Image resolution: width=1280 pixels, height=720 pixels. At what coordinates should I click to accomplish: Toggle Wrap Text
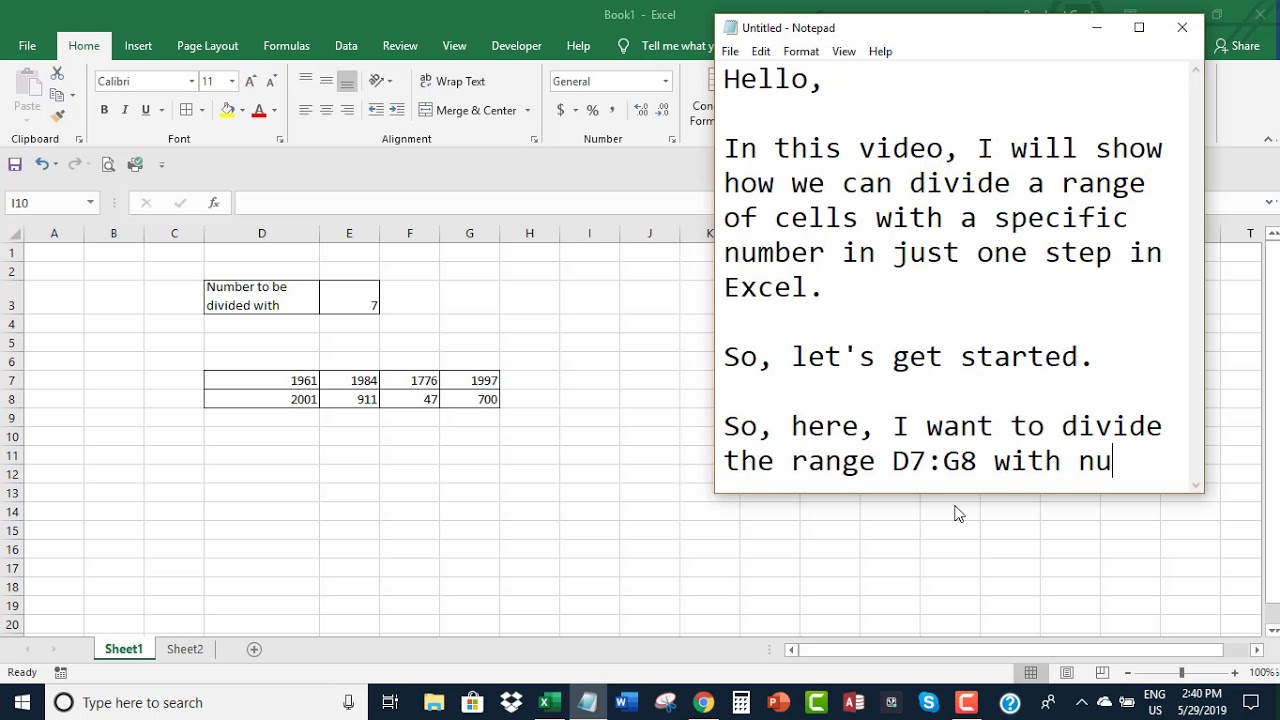(x=452, y=81)
